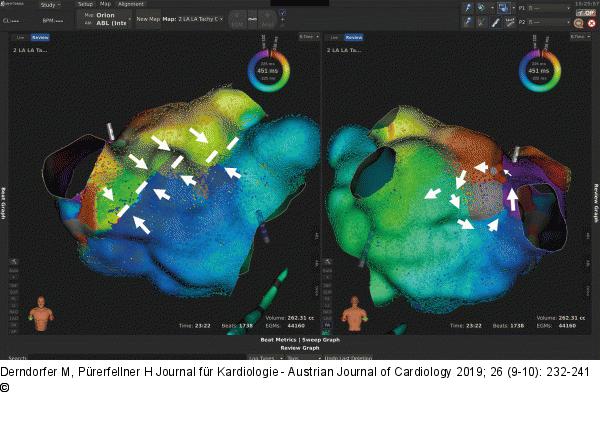Click the New Map button
Screen dimensions: 600x421
[147, 19]
